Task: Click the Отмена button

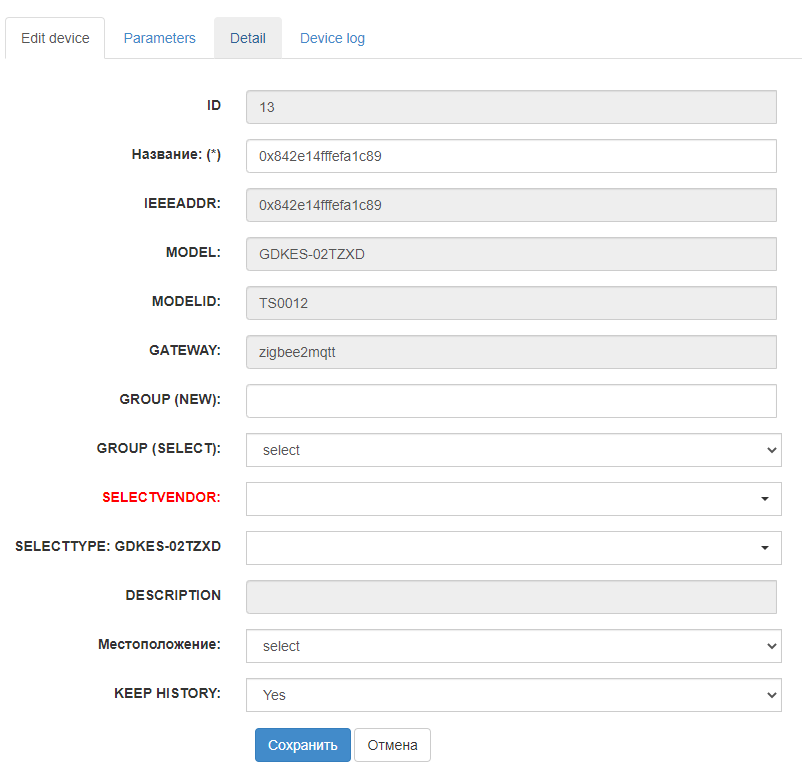Action: (392, 745)
